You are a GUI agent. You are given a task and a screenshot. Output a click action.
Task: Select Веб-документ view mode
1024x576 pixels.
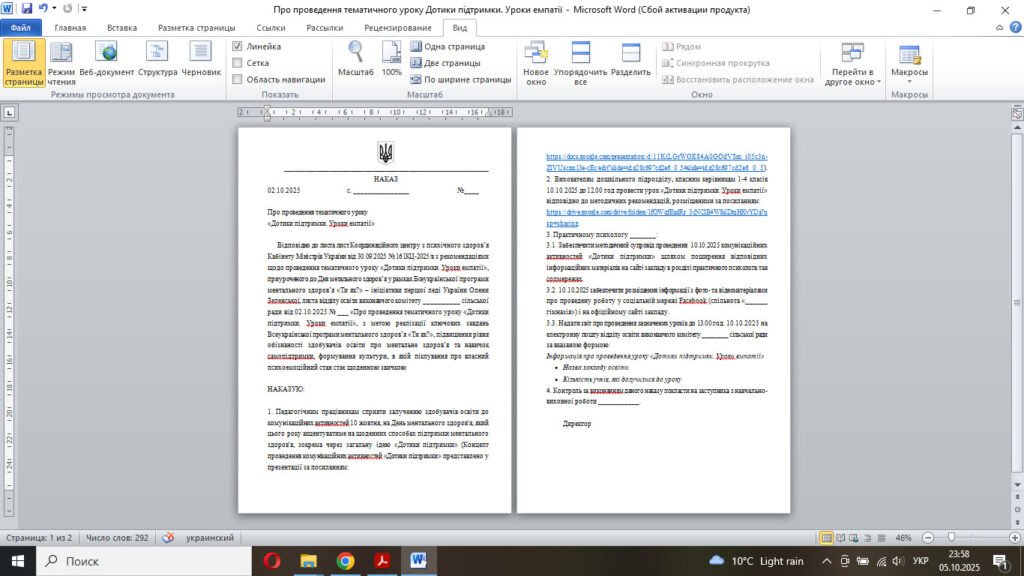(x=106, y=62)
